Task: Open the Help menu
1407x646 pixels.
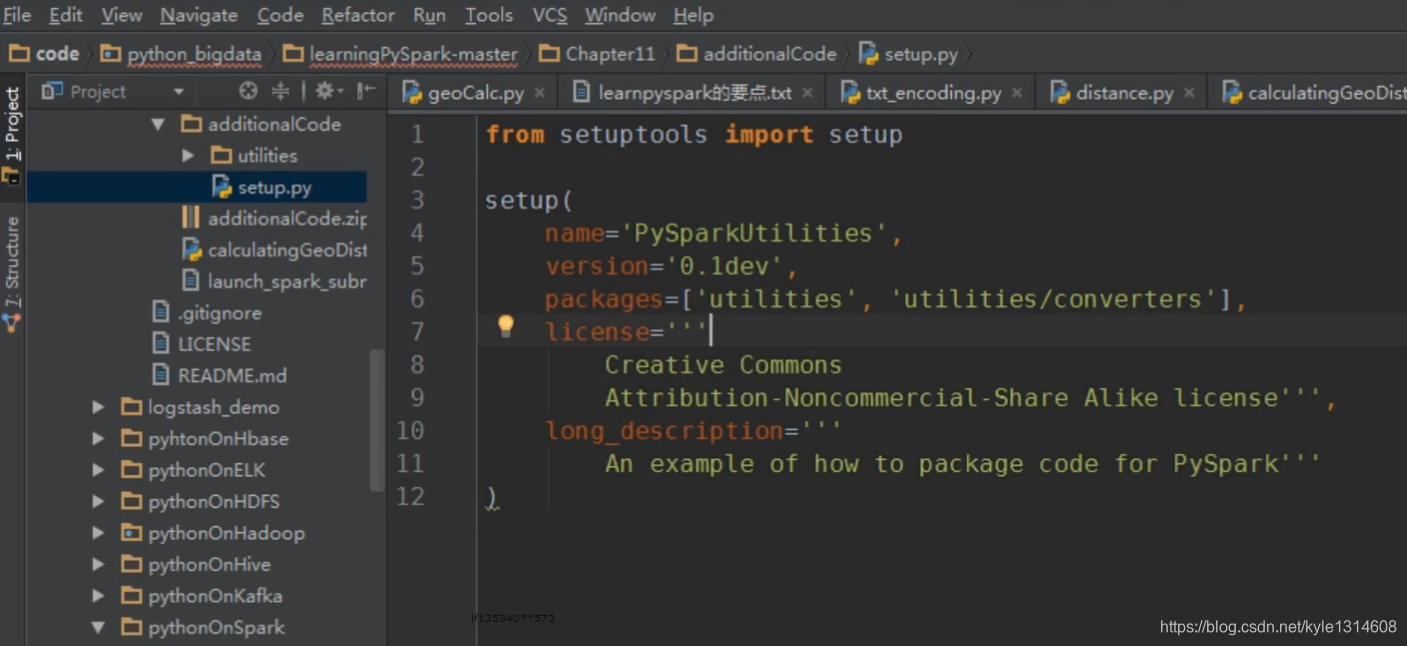Action: point(693,15)
